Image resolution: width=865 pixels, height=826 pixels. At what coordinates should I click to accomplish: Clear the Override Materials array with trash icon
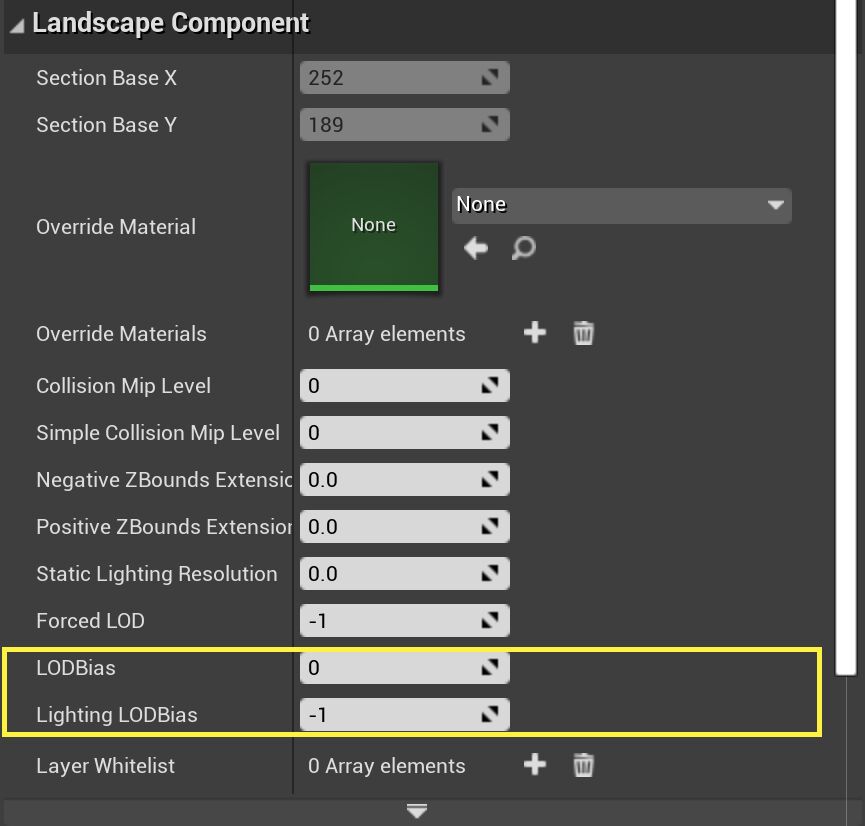(583, 333)
